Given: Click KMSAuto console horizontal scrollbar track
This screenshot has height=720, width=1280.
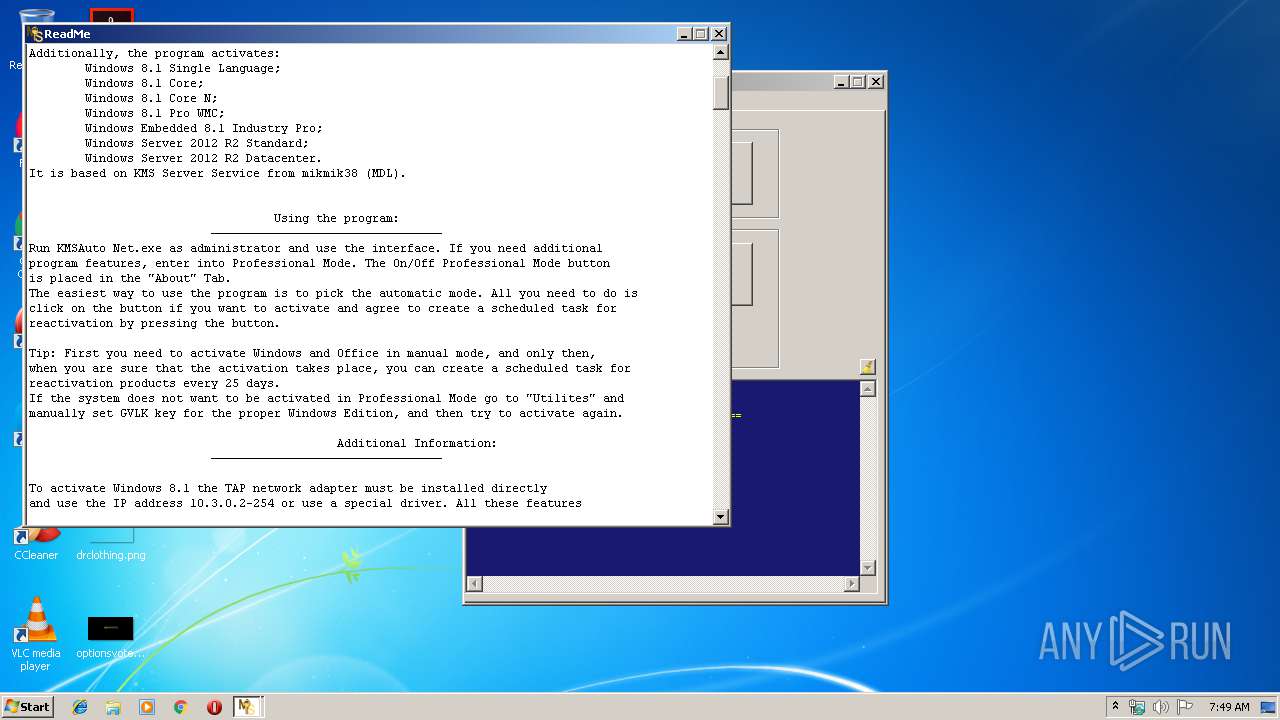Looking at the screenshot, I should tap(663, 584).
